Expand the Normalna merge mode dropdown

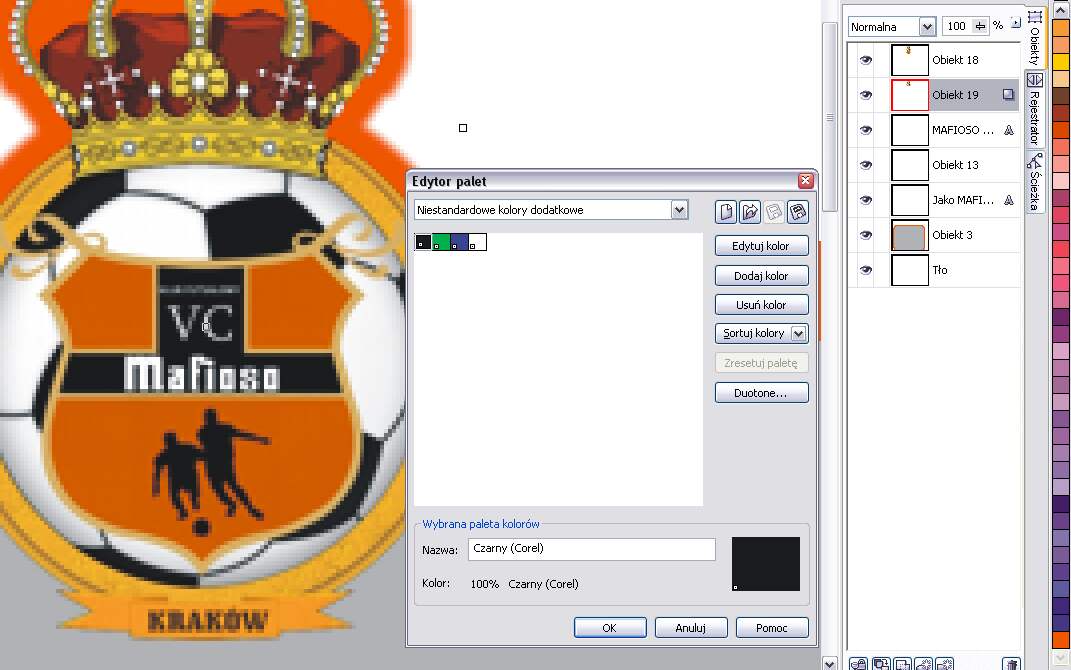tap(927, 27)
